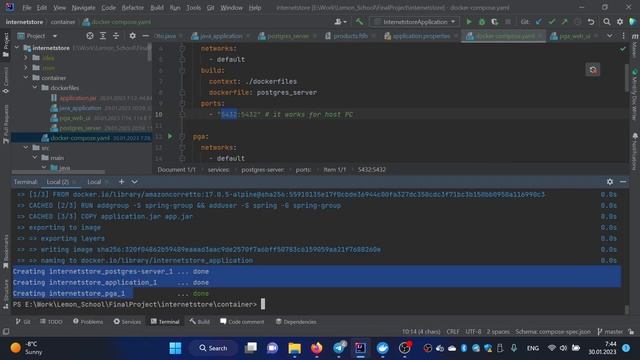Viewport: 640px width, 360px height.
Task: Open the Git menu
Action: coord(210,8)
